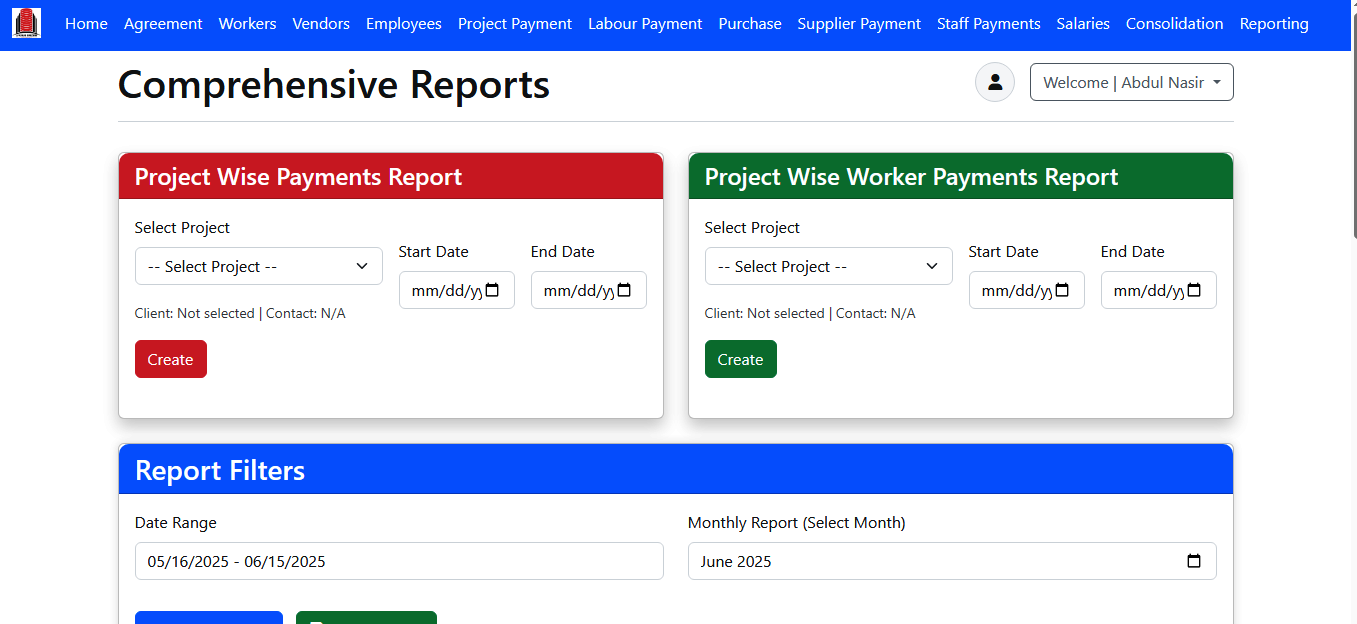Open calendar picker for Worker Payments End Date

click(1194, 291)
